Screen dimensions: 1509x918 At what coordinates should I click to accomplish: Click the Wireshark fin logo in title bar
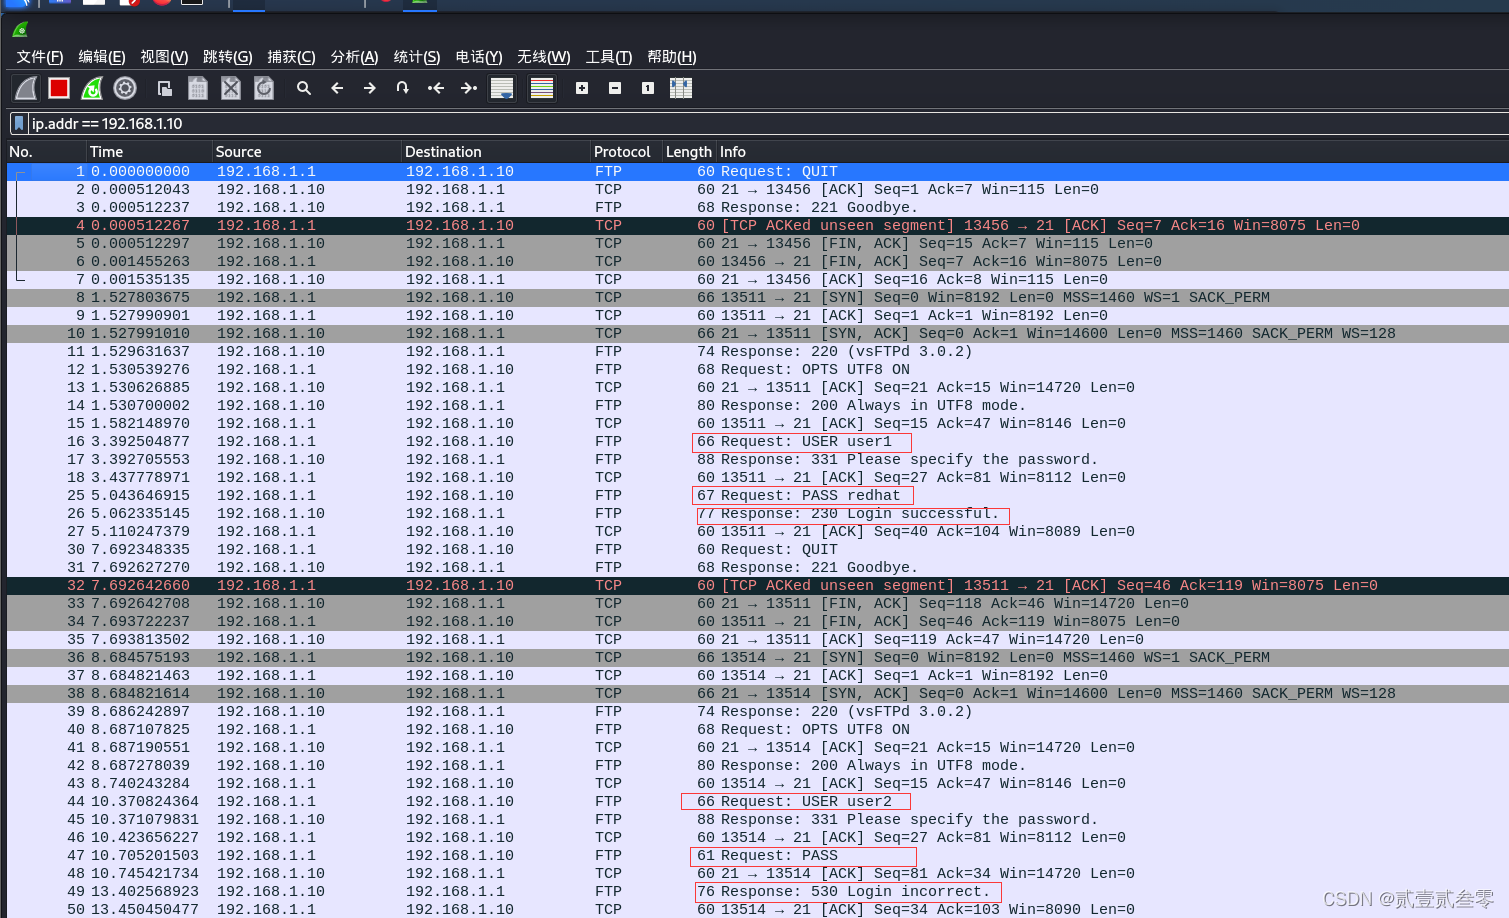click(20, 30)
